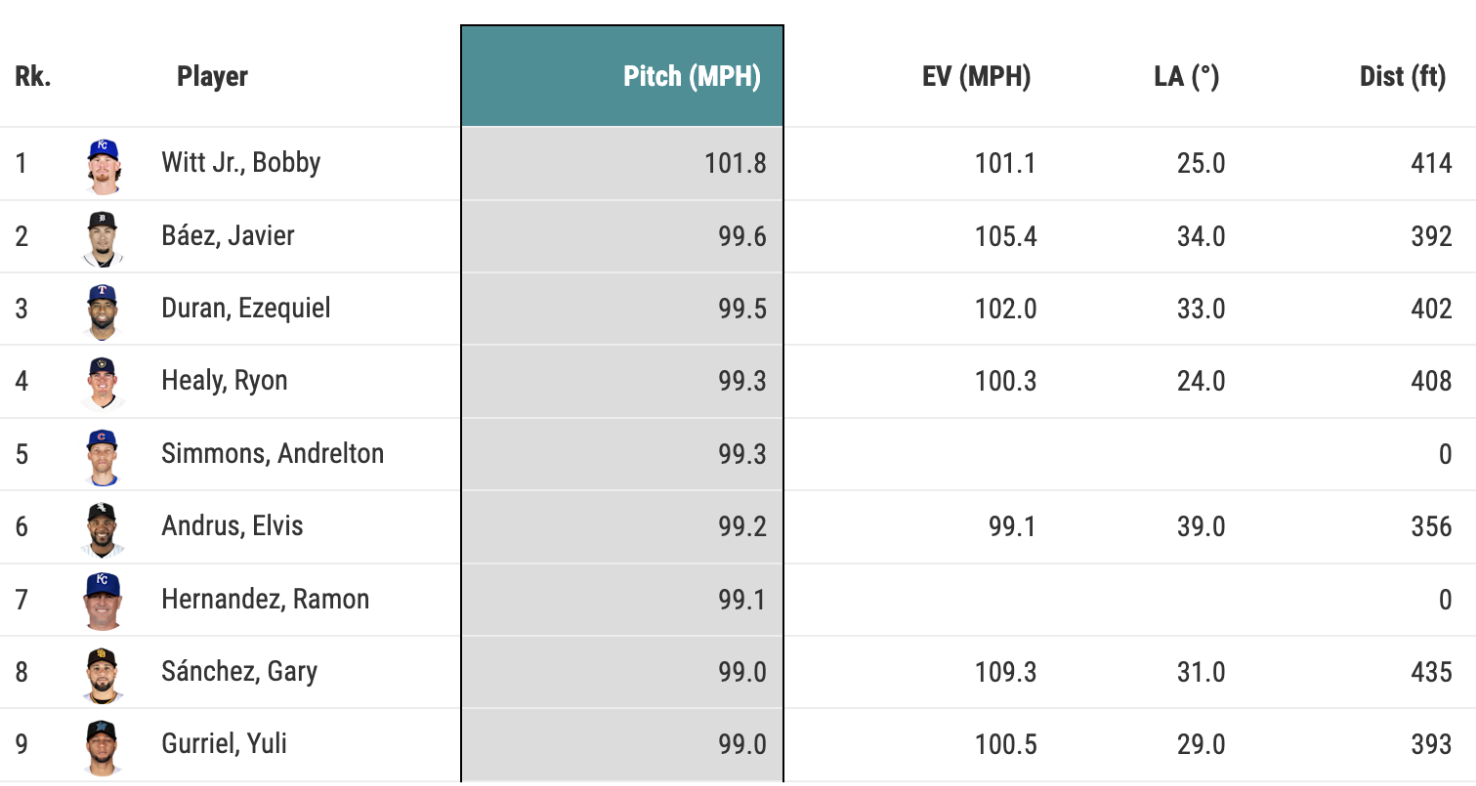The image size is (1476, 786).
Task: Click Ryon Healy's headshot photo
Action: pyautogui.click(x=103, y=383)
